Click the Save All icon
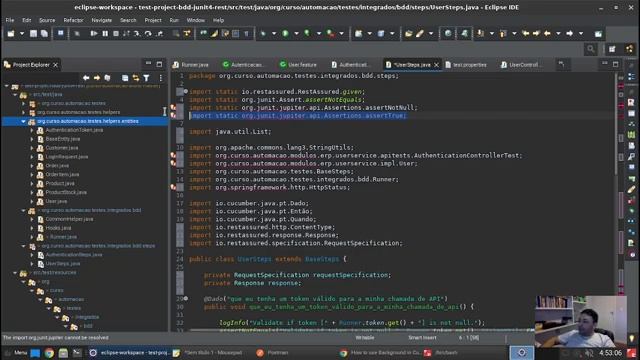Image resolution: width=640 pixels, height=360 pixels. (44, 33)
